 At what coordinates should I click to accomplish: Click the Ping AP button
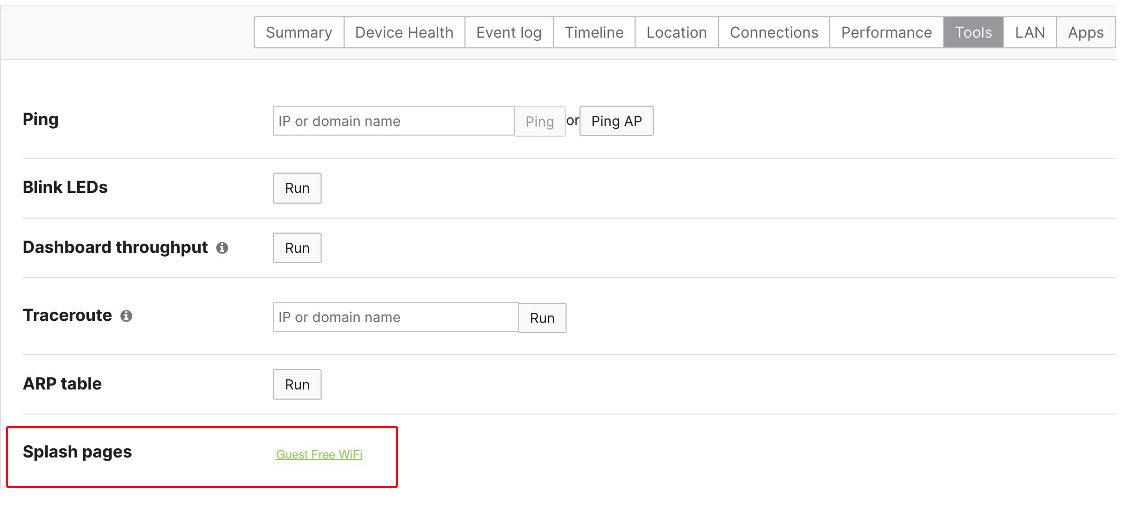[616, 121]
